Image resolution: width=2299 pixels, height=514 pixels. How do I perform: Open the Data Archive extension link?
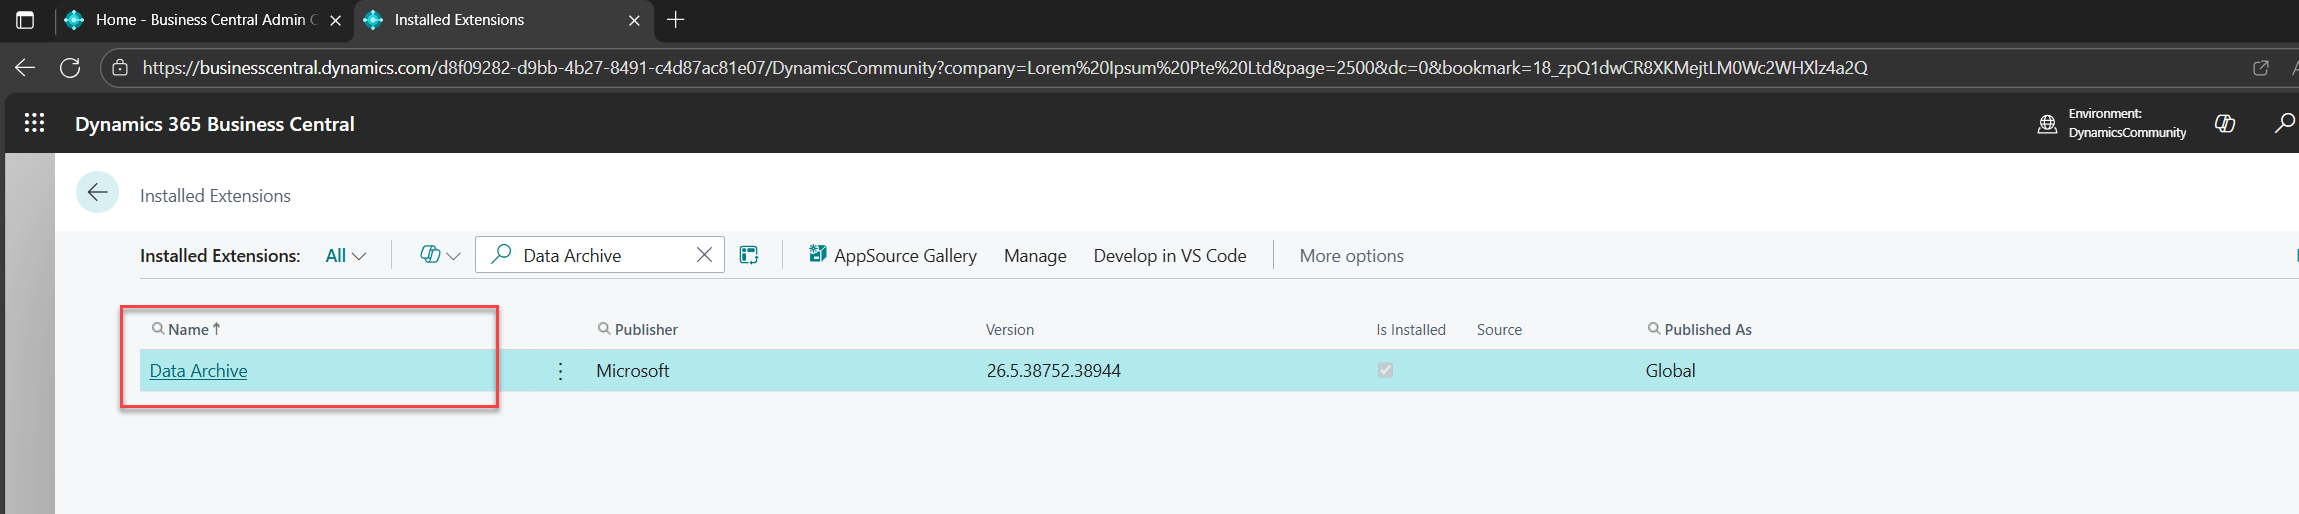pyautogui.click(x=198, y=370)
